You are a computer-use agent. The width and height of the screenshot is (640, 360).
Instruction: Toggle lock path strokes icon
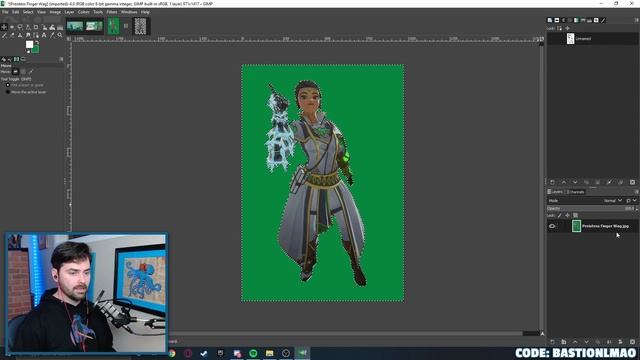click(560, 28)
